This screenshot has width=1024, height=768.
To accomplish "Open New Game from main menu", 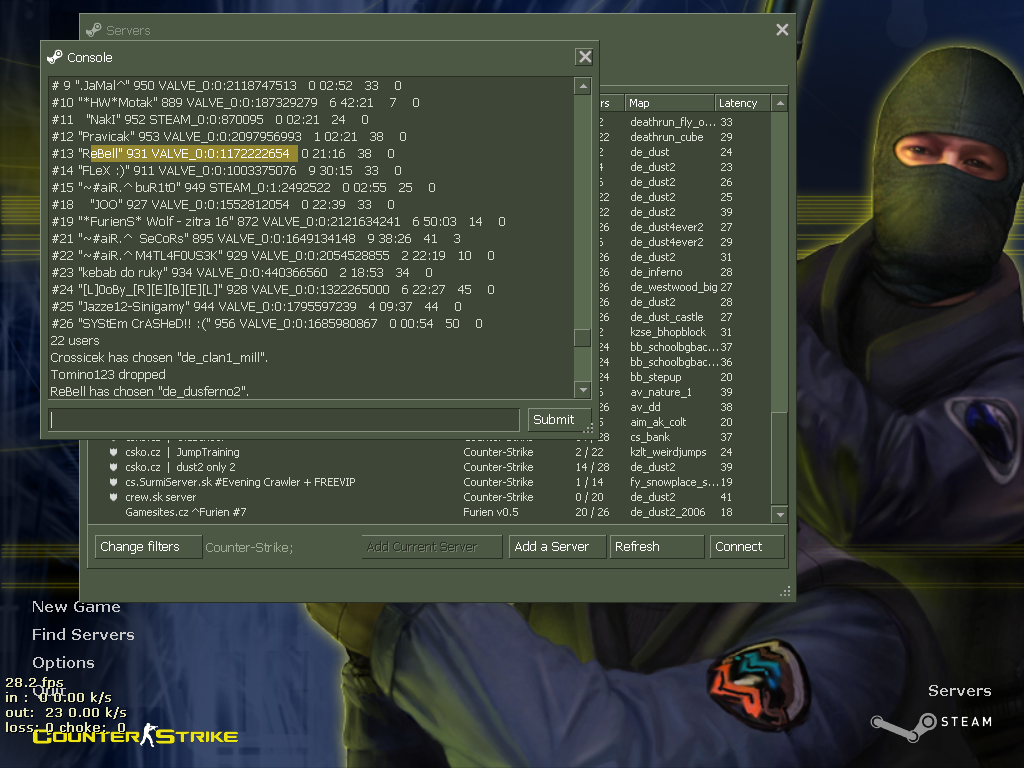I will point(76,607).
